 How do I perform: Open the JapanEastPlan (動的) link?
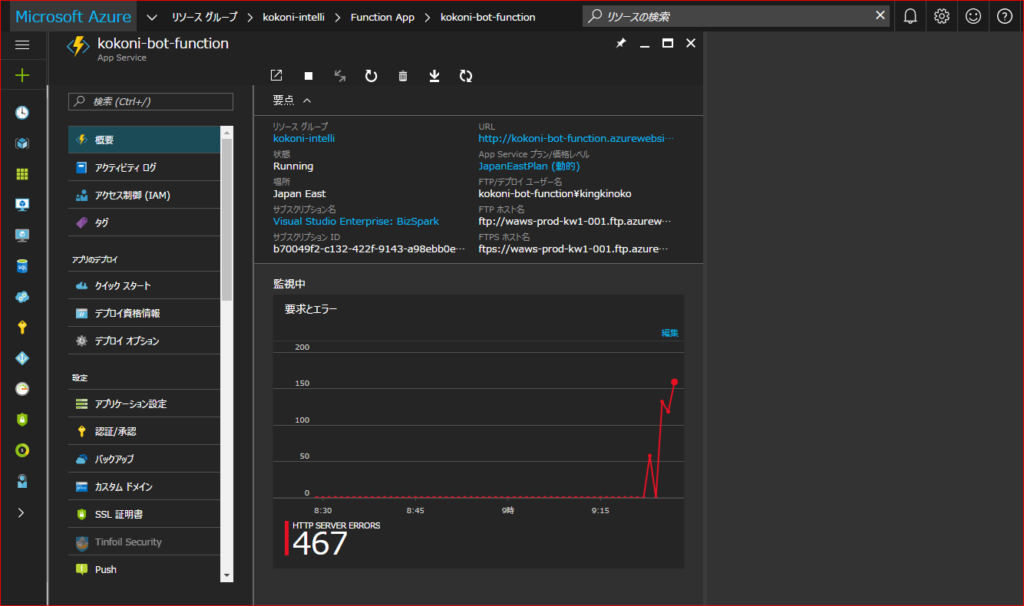click(x=529, y=166)
